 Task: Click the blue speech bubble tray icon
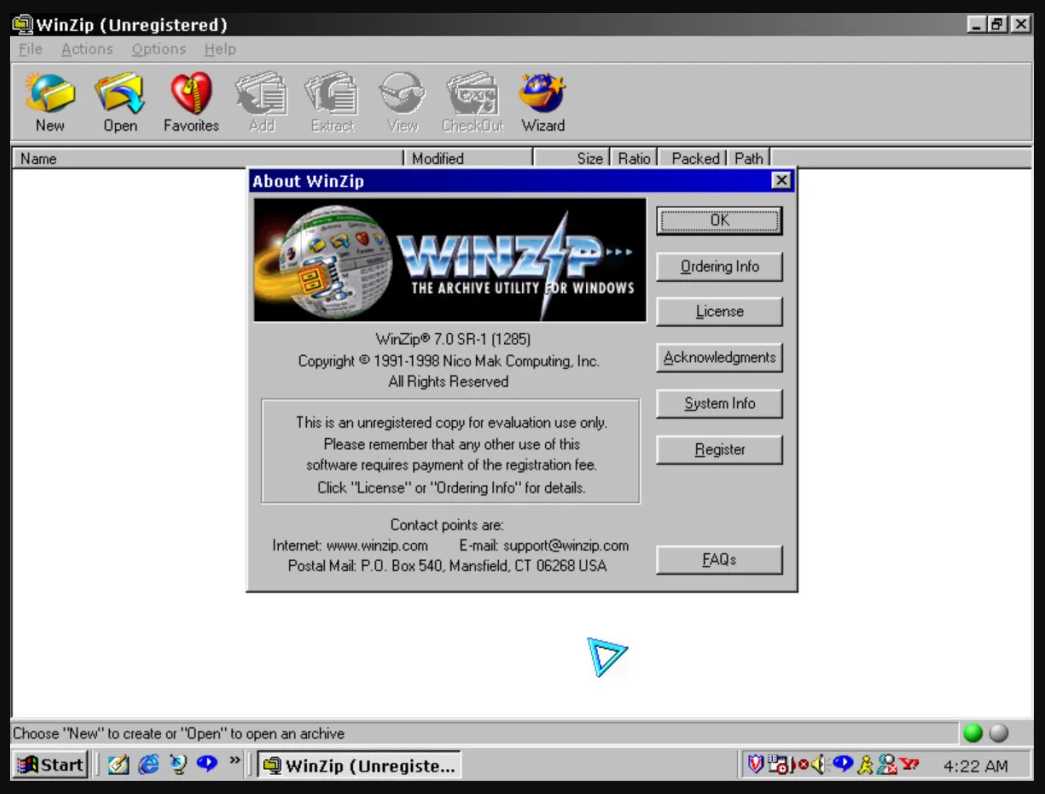(x=842, y=764)
